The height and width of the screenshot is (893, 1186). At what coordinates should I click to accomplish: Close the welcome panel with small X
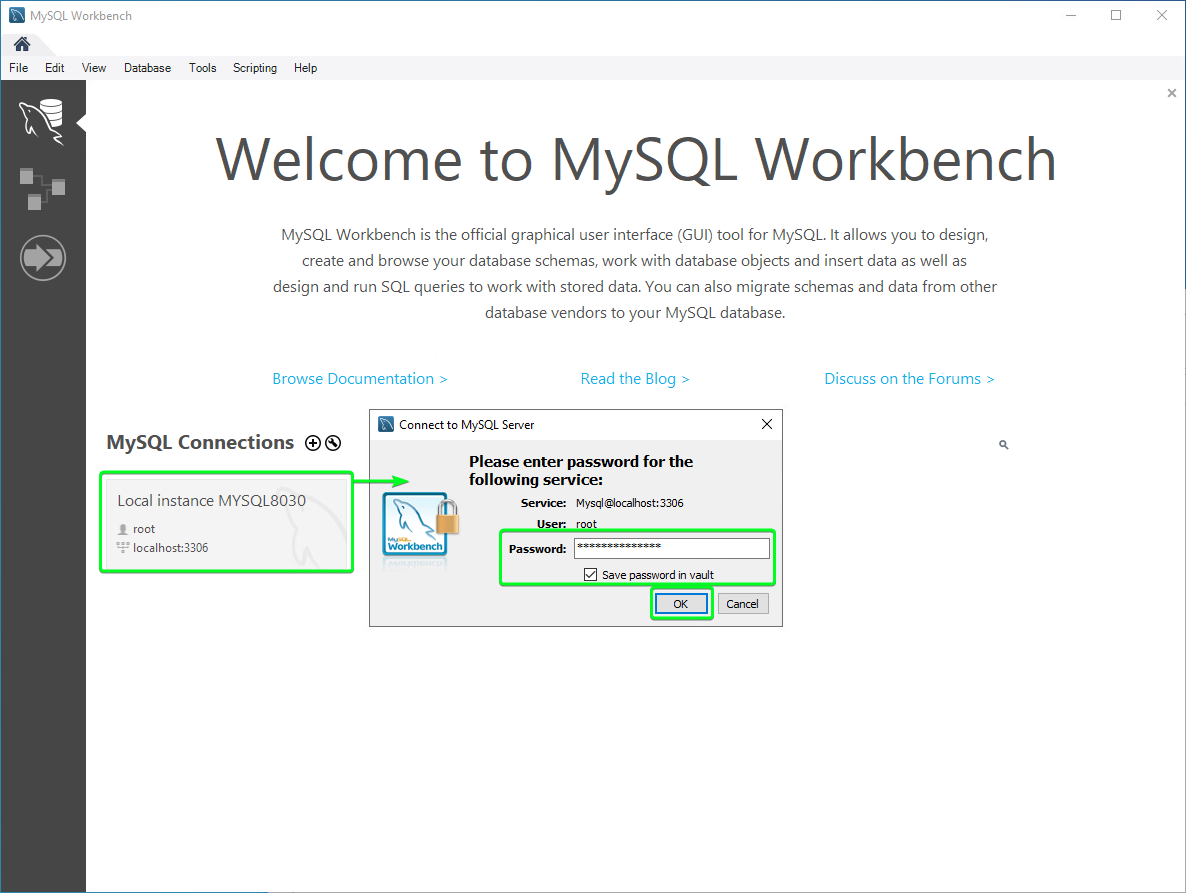(1172, 93)
